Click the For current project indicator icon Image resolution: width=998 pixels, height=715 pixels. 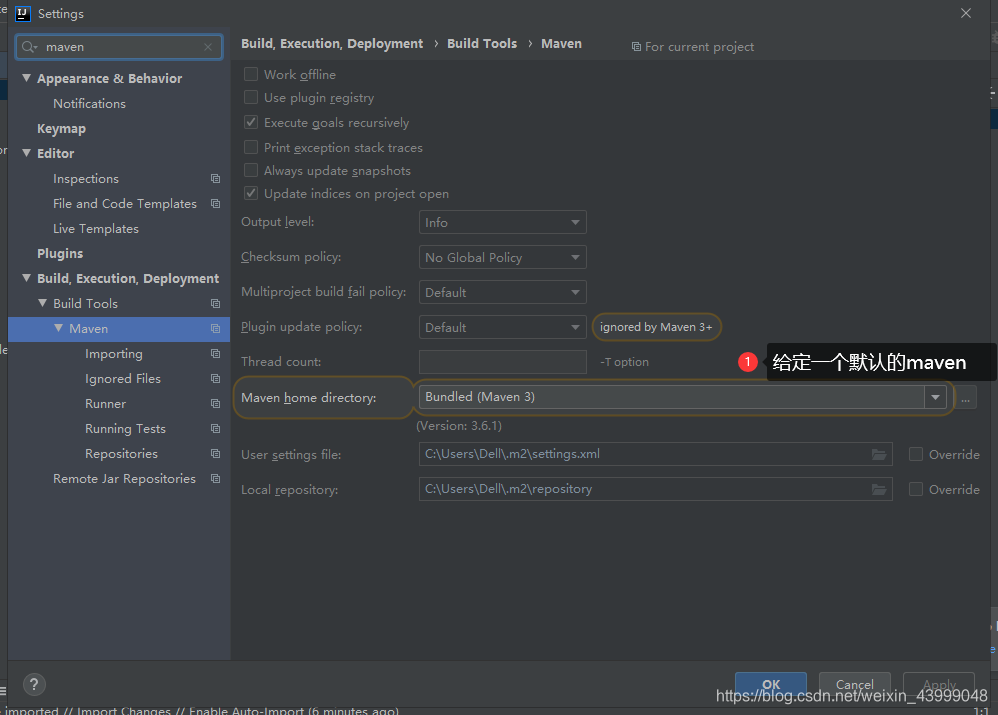(636, 46)
